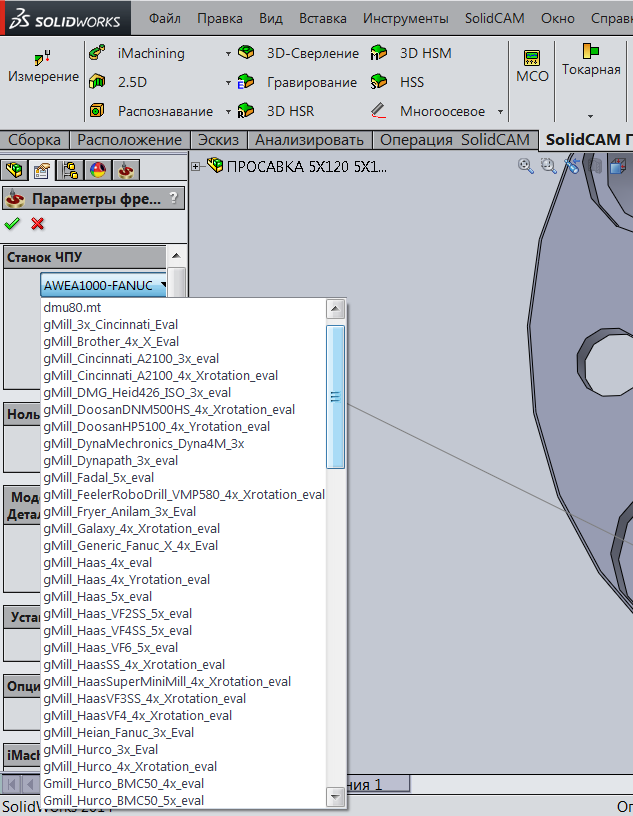Select gMill_Hurco_3x_Eval
The image size is (633, 816).
tap(183, 749)
